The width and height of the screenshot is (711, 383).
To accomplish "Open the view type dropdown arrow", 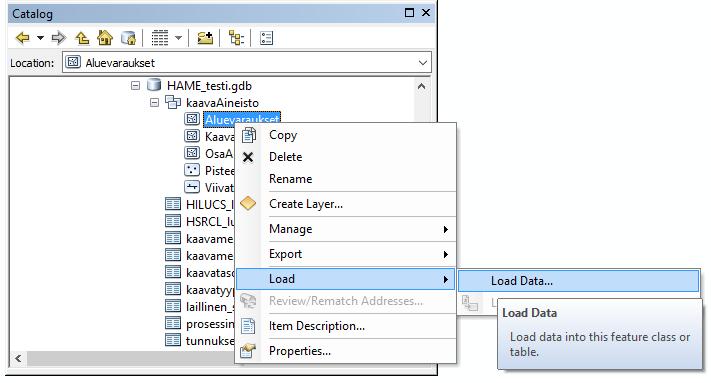I will pyautogui.click(x=178, y=38).
